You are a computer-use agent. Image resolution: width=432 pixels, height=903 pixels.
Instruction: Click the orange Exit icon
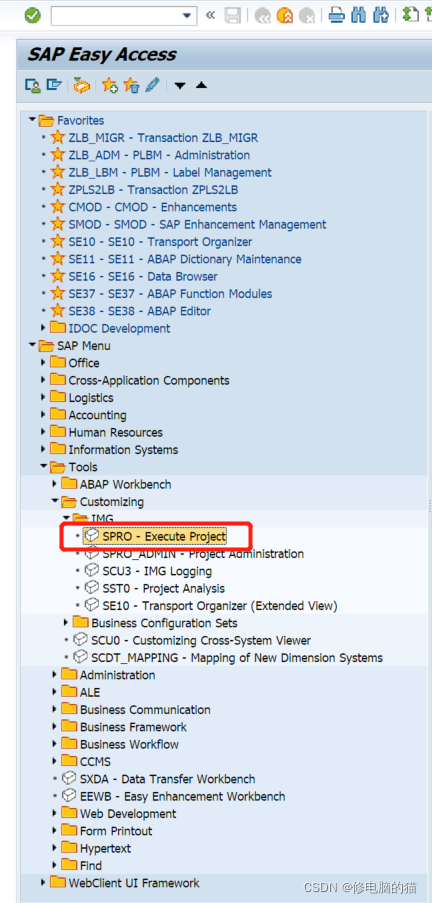tap(285, 16)
